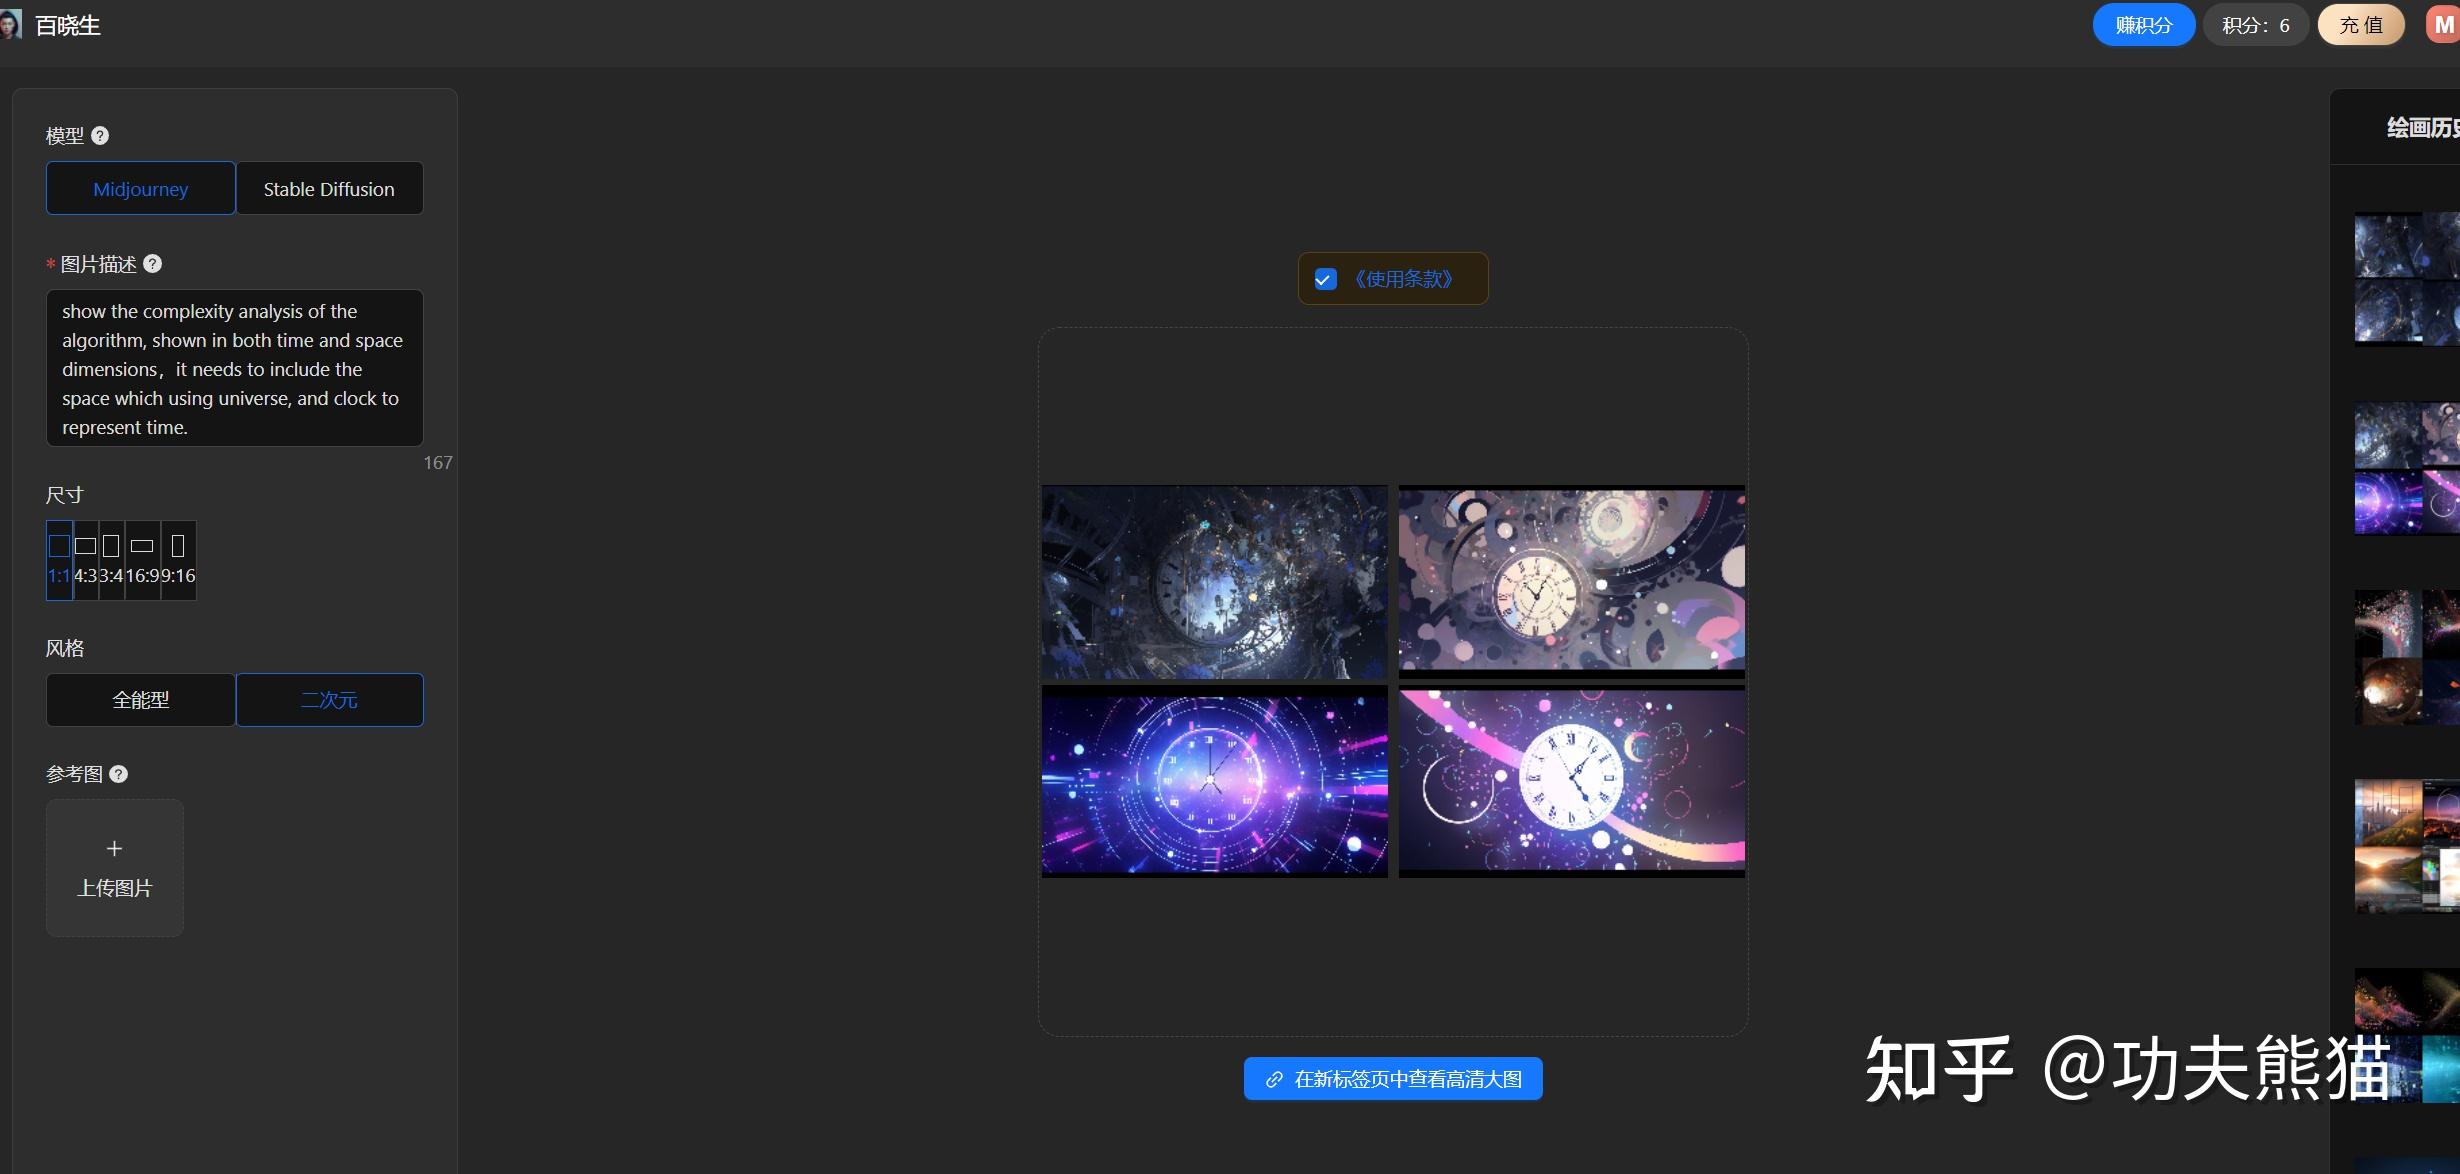Switch to the Midjourney model
The width and height of the screenshot is (2460, 1174).
(140, 189)
